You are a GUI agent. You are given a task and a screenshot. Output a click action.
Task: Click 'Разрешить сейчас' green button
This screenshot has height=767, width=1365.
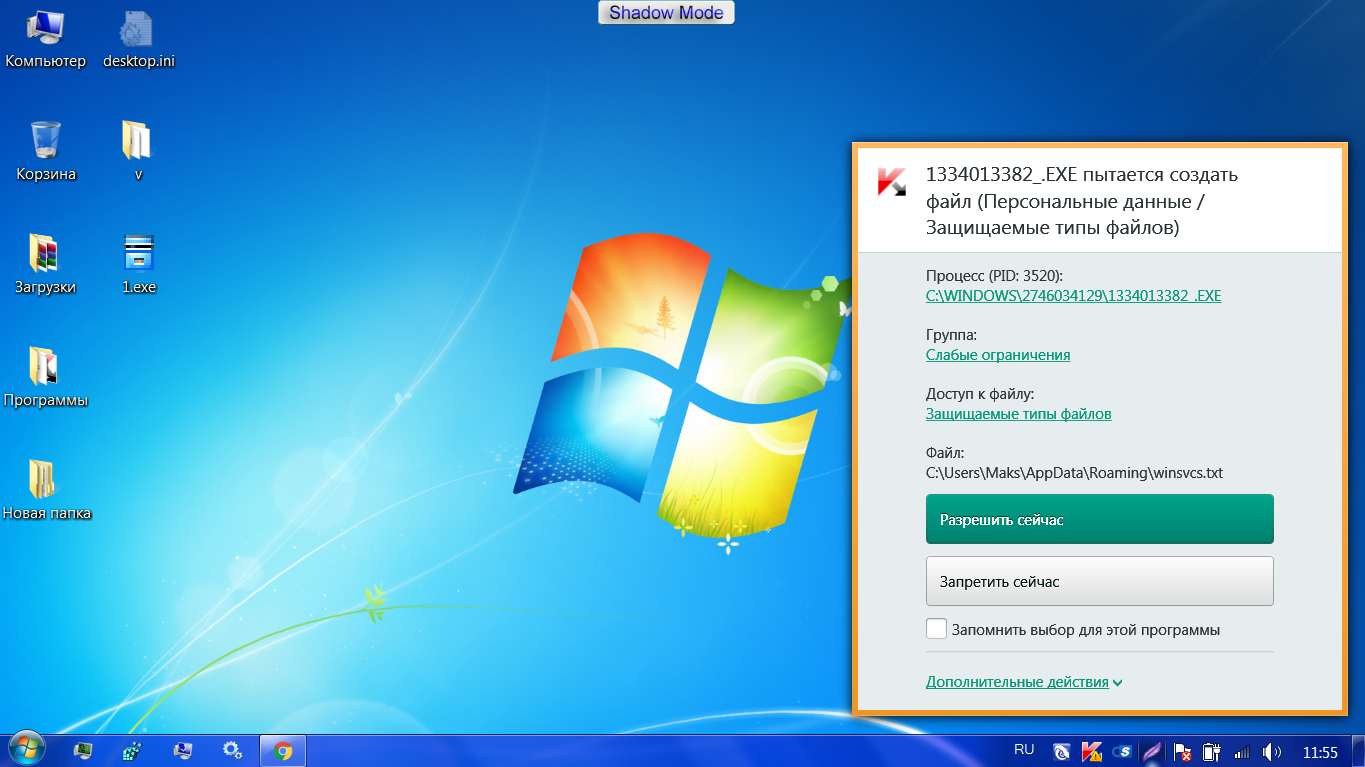coord(1099,520)
